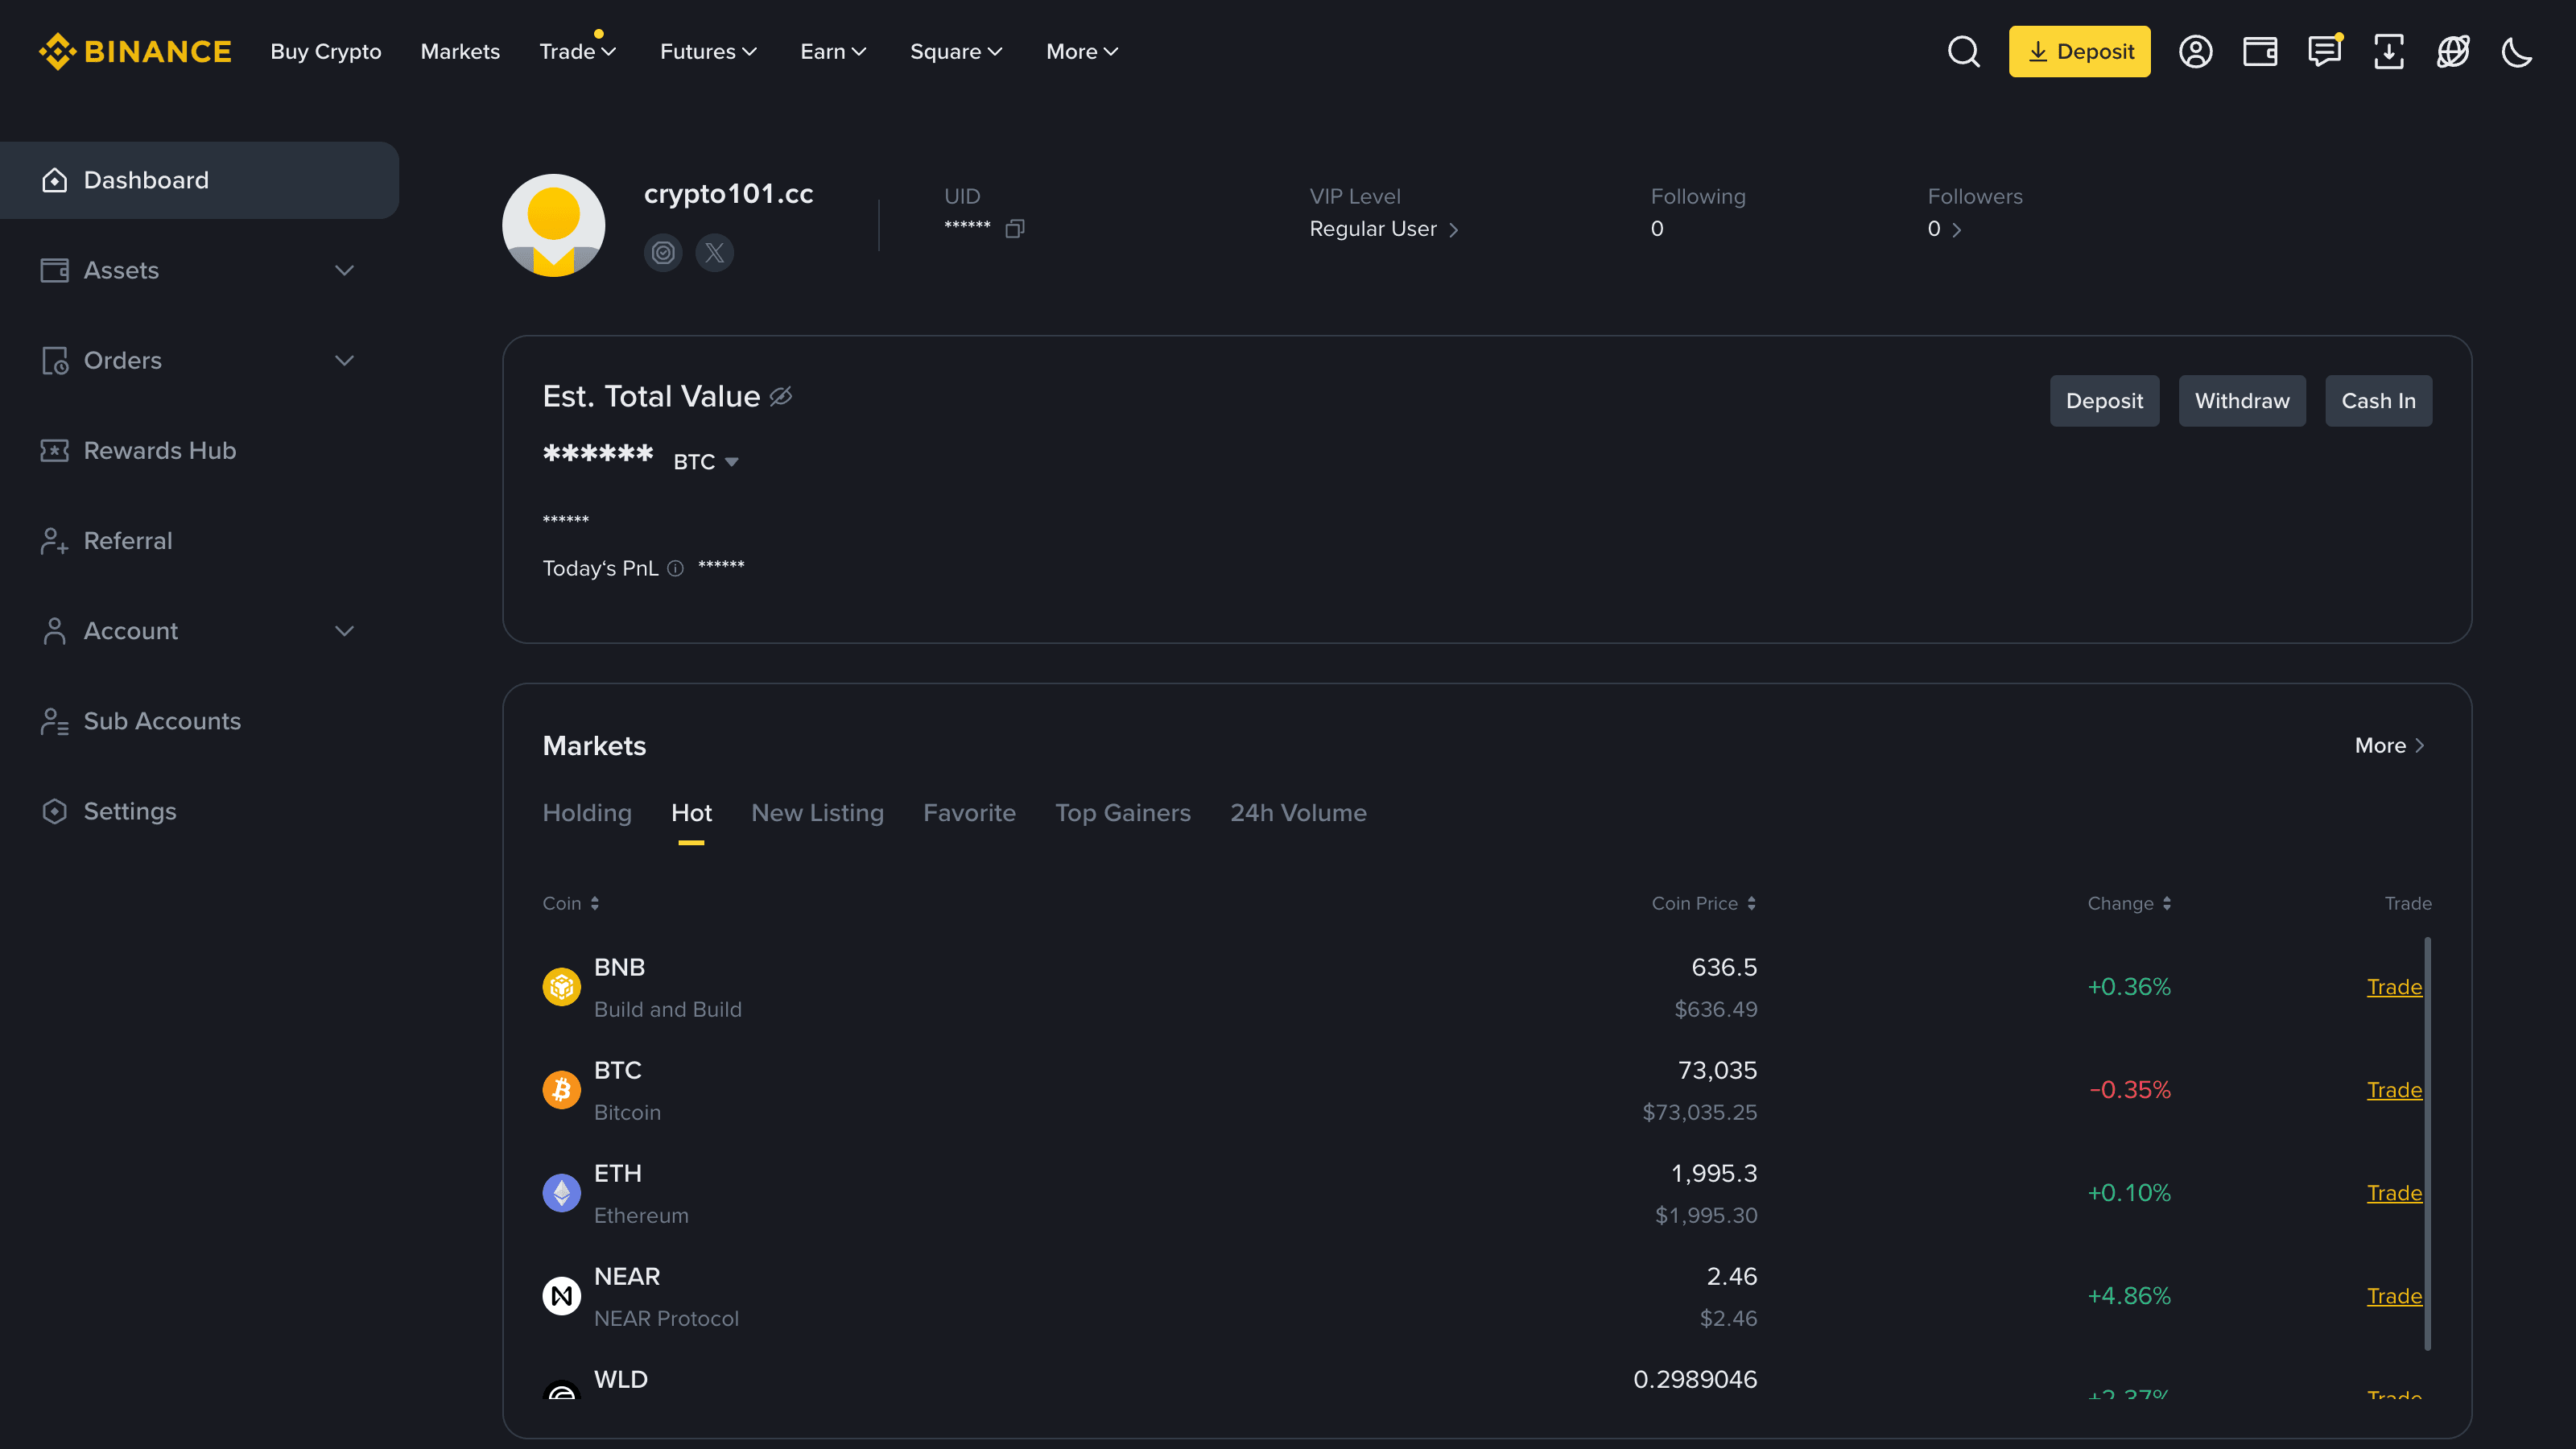Click the BNB coin icon
The width and height of the screenshot is (2576, 1449).
(561, 987)
